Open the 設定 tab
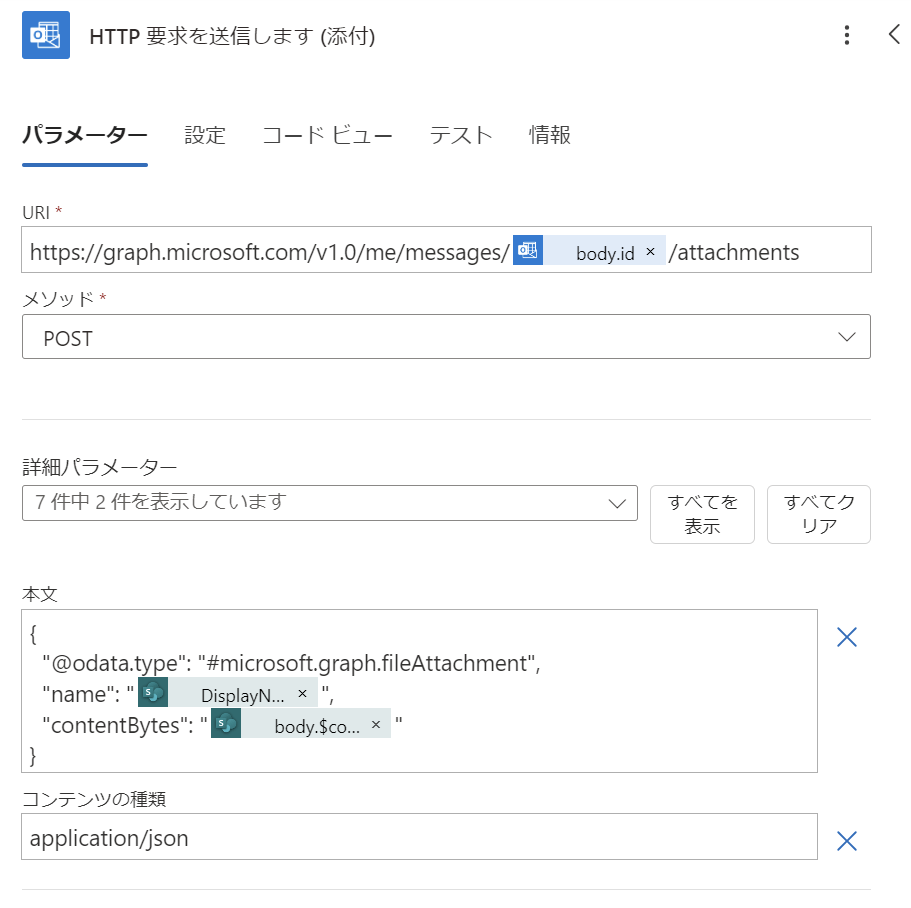 (205, 135)
